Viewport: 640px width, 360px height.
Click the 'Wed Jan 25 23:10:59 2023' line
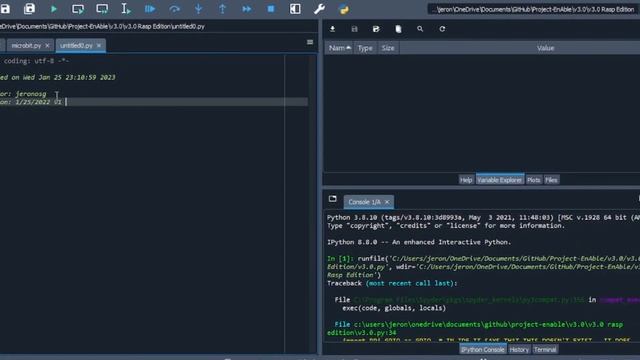click(58, 77)
